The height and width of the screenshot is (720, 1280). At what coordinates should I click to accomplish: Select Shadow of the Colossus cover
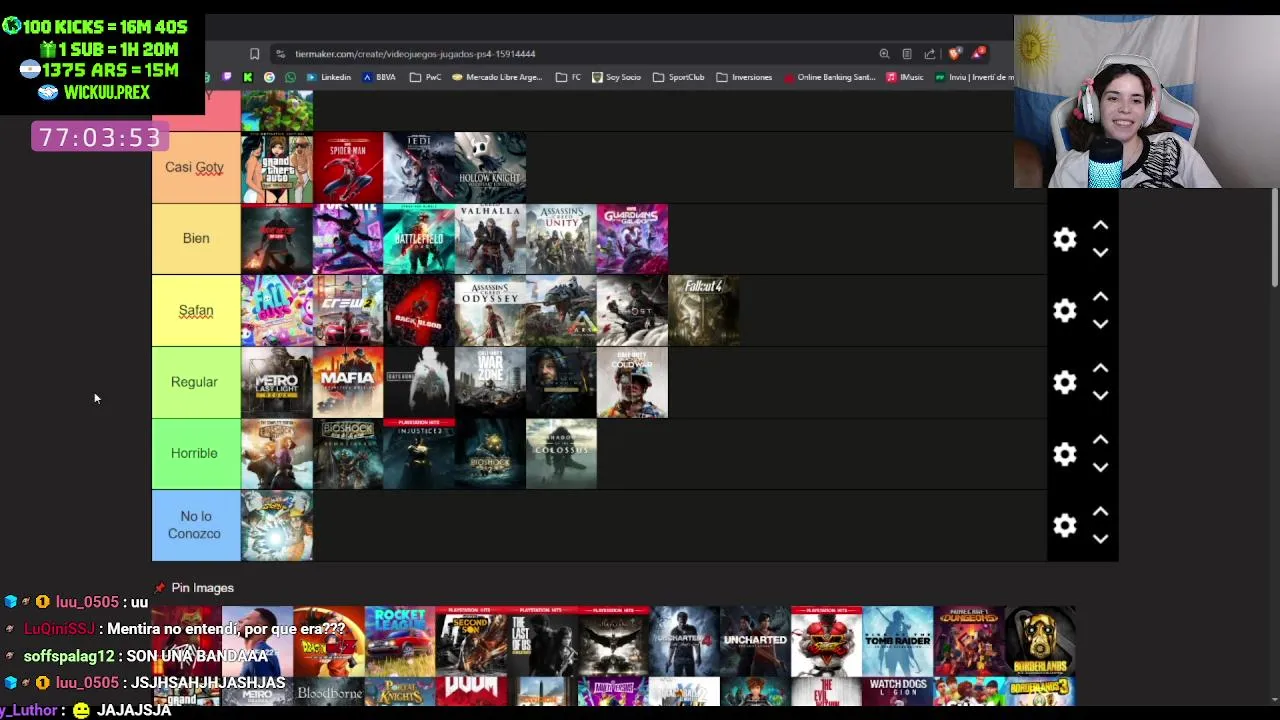(x=561, y=453)
